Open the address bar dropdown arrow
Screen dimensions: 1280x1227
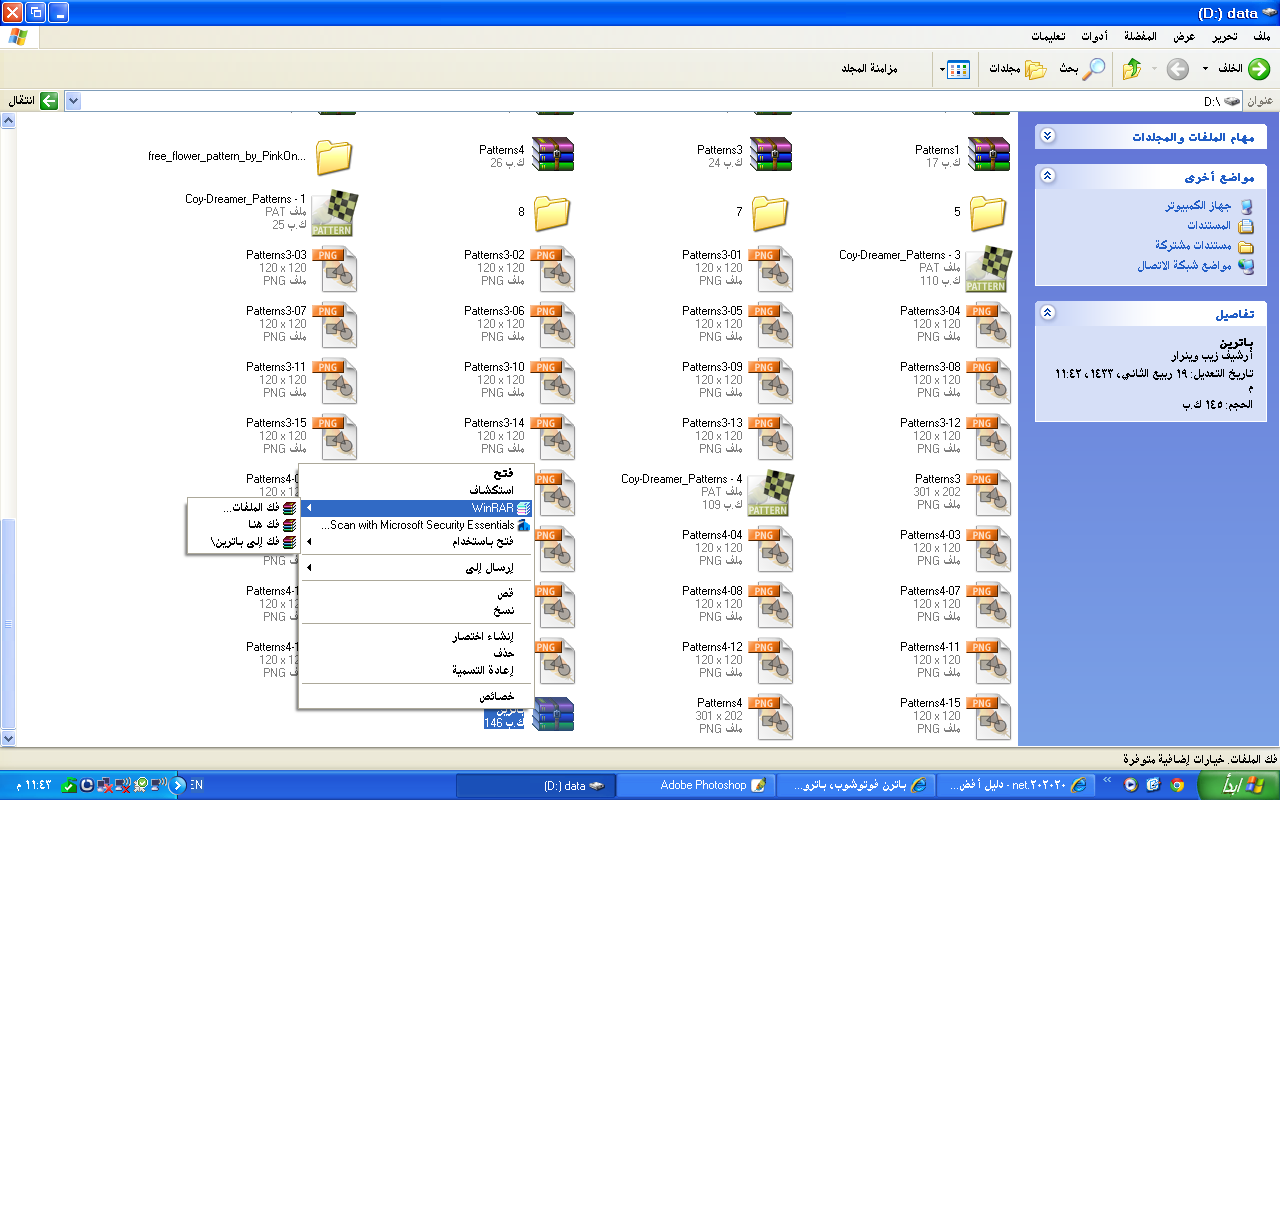[x=73, y=101]
